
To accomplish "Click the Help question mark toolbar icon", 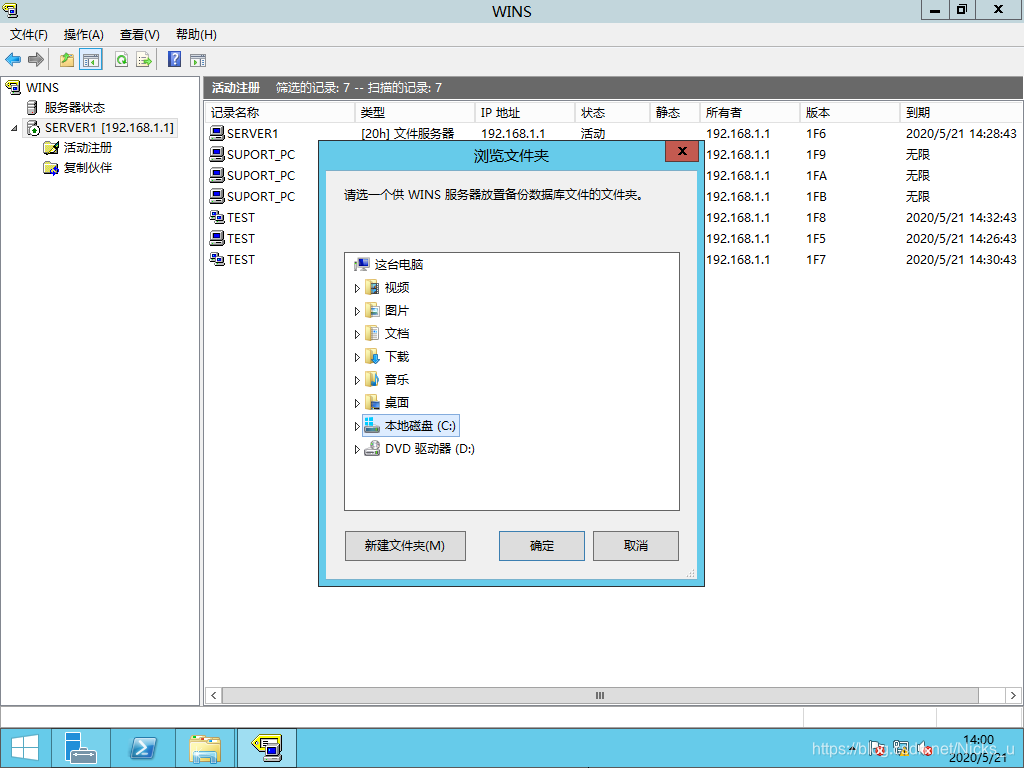I will click(174, 59).
